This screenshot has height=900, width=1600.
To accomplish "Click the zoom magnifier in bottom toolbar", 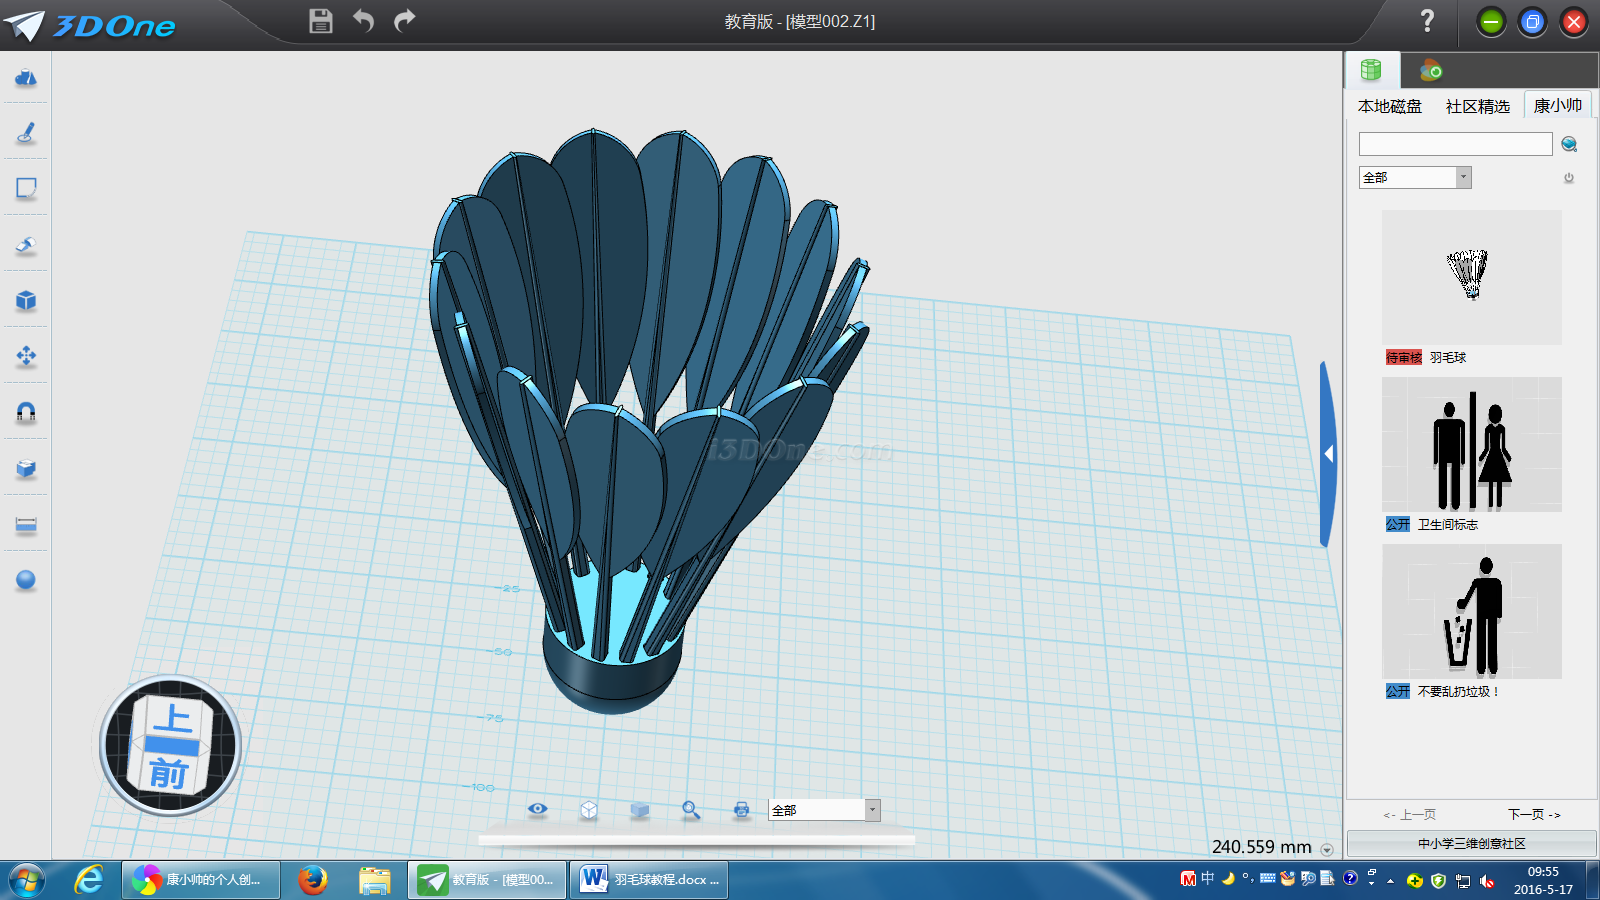I will click(x=690, y=810).
